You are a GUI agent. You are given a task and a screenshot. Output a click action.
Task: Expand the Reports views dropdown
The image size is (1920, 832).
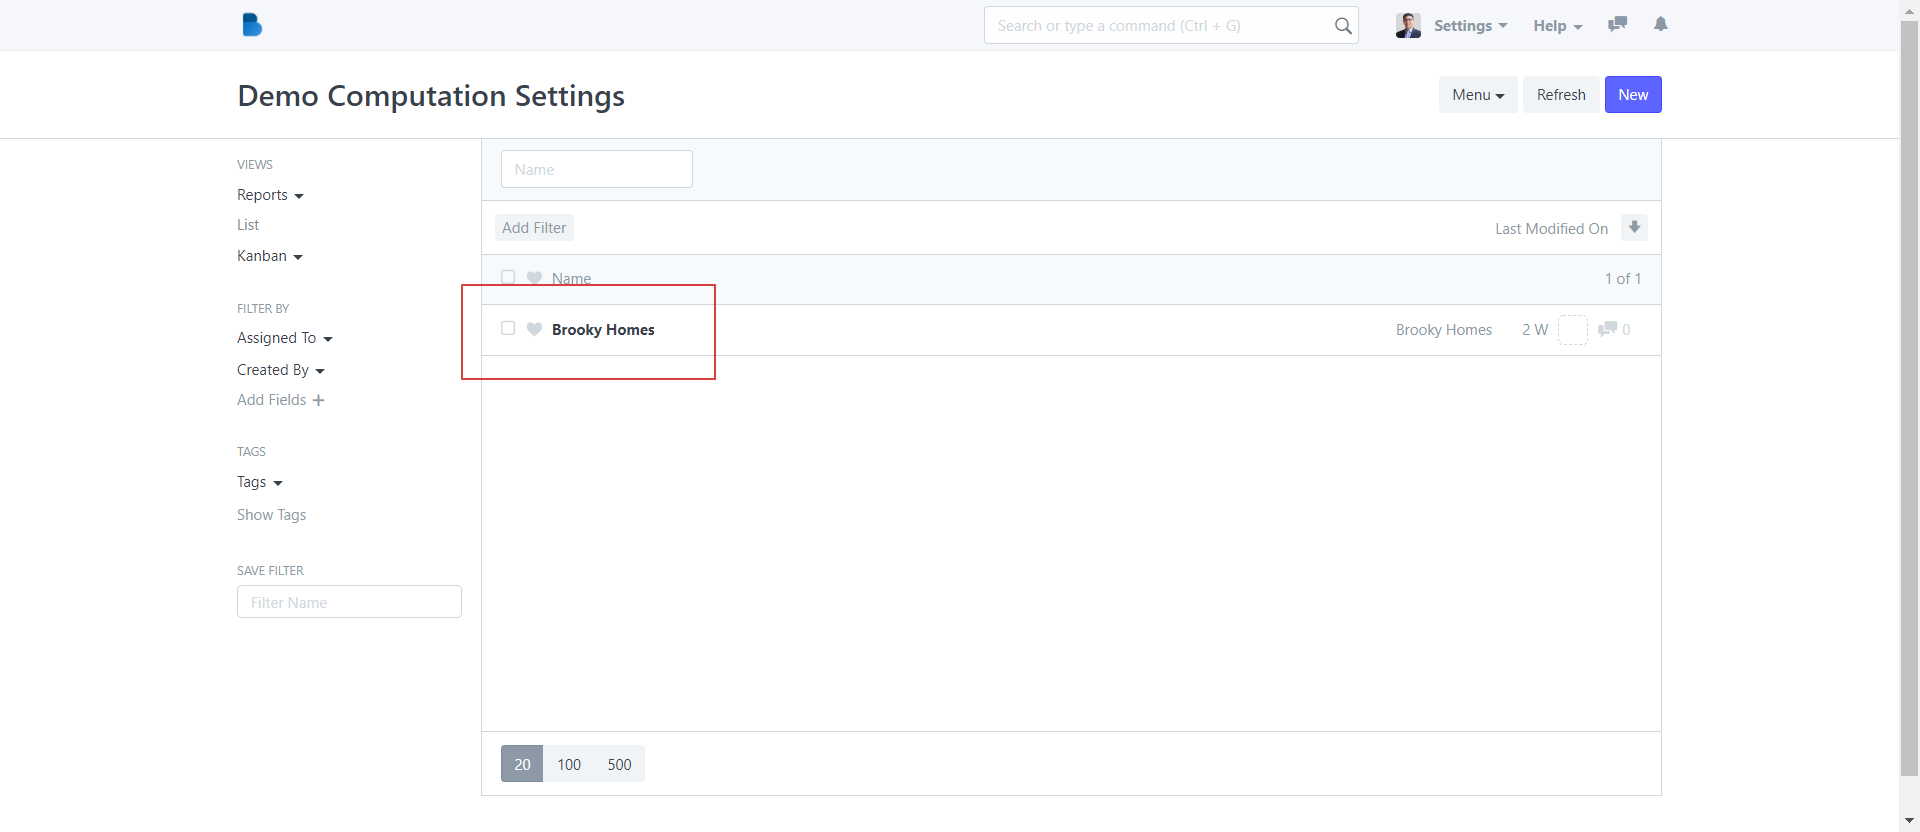pos(270,195)
